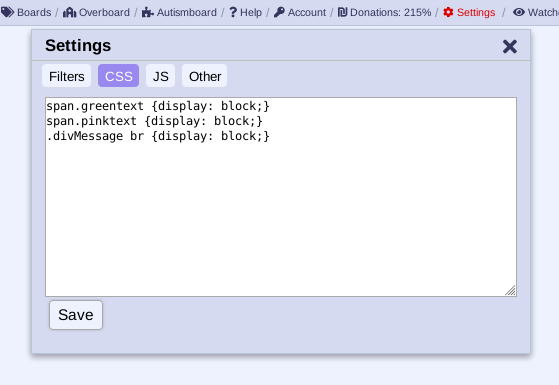The width and height of the screenshot is (559, 385).
Task: Click the Donations shekel icon
Action: point(342,12)
